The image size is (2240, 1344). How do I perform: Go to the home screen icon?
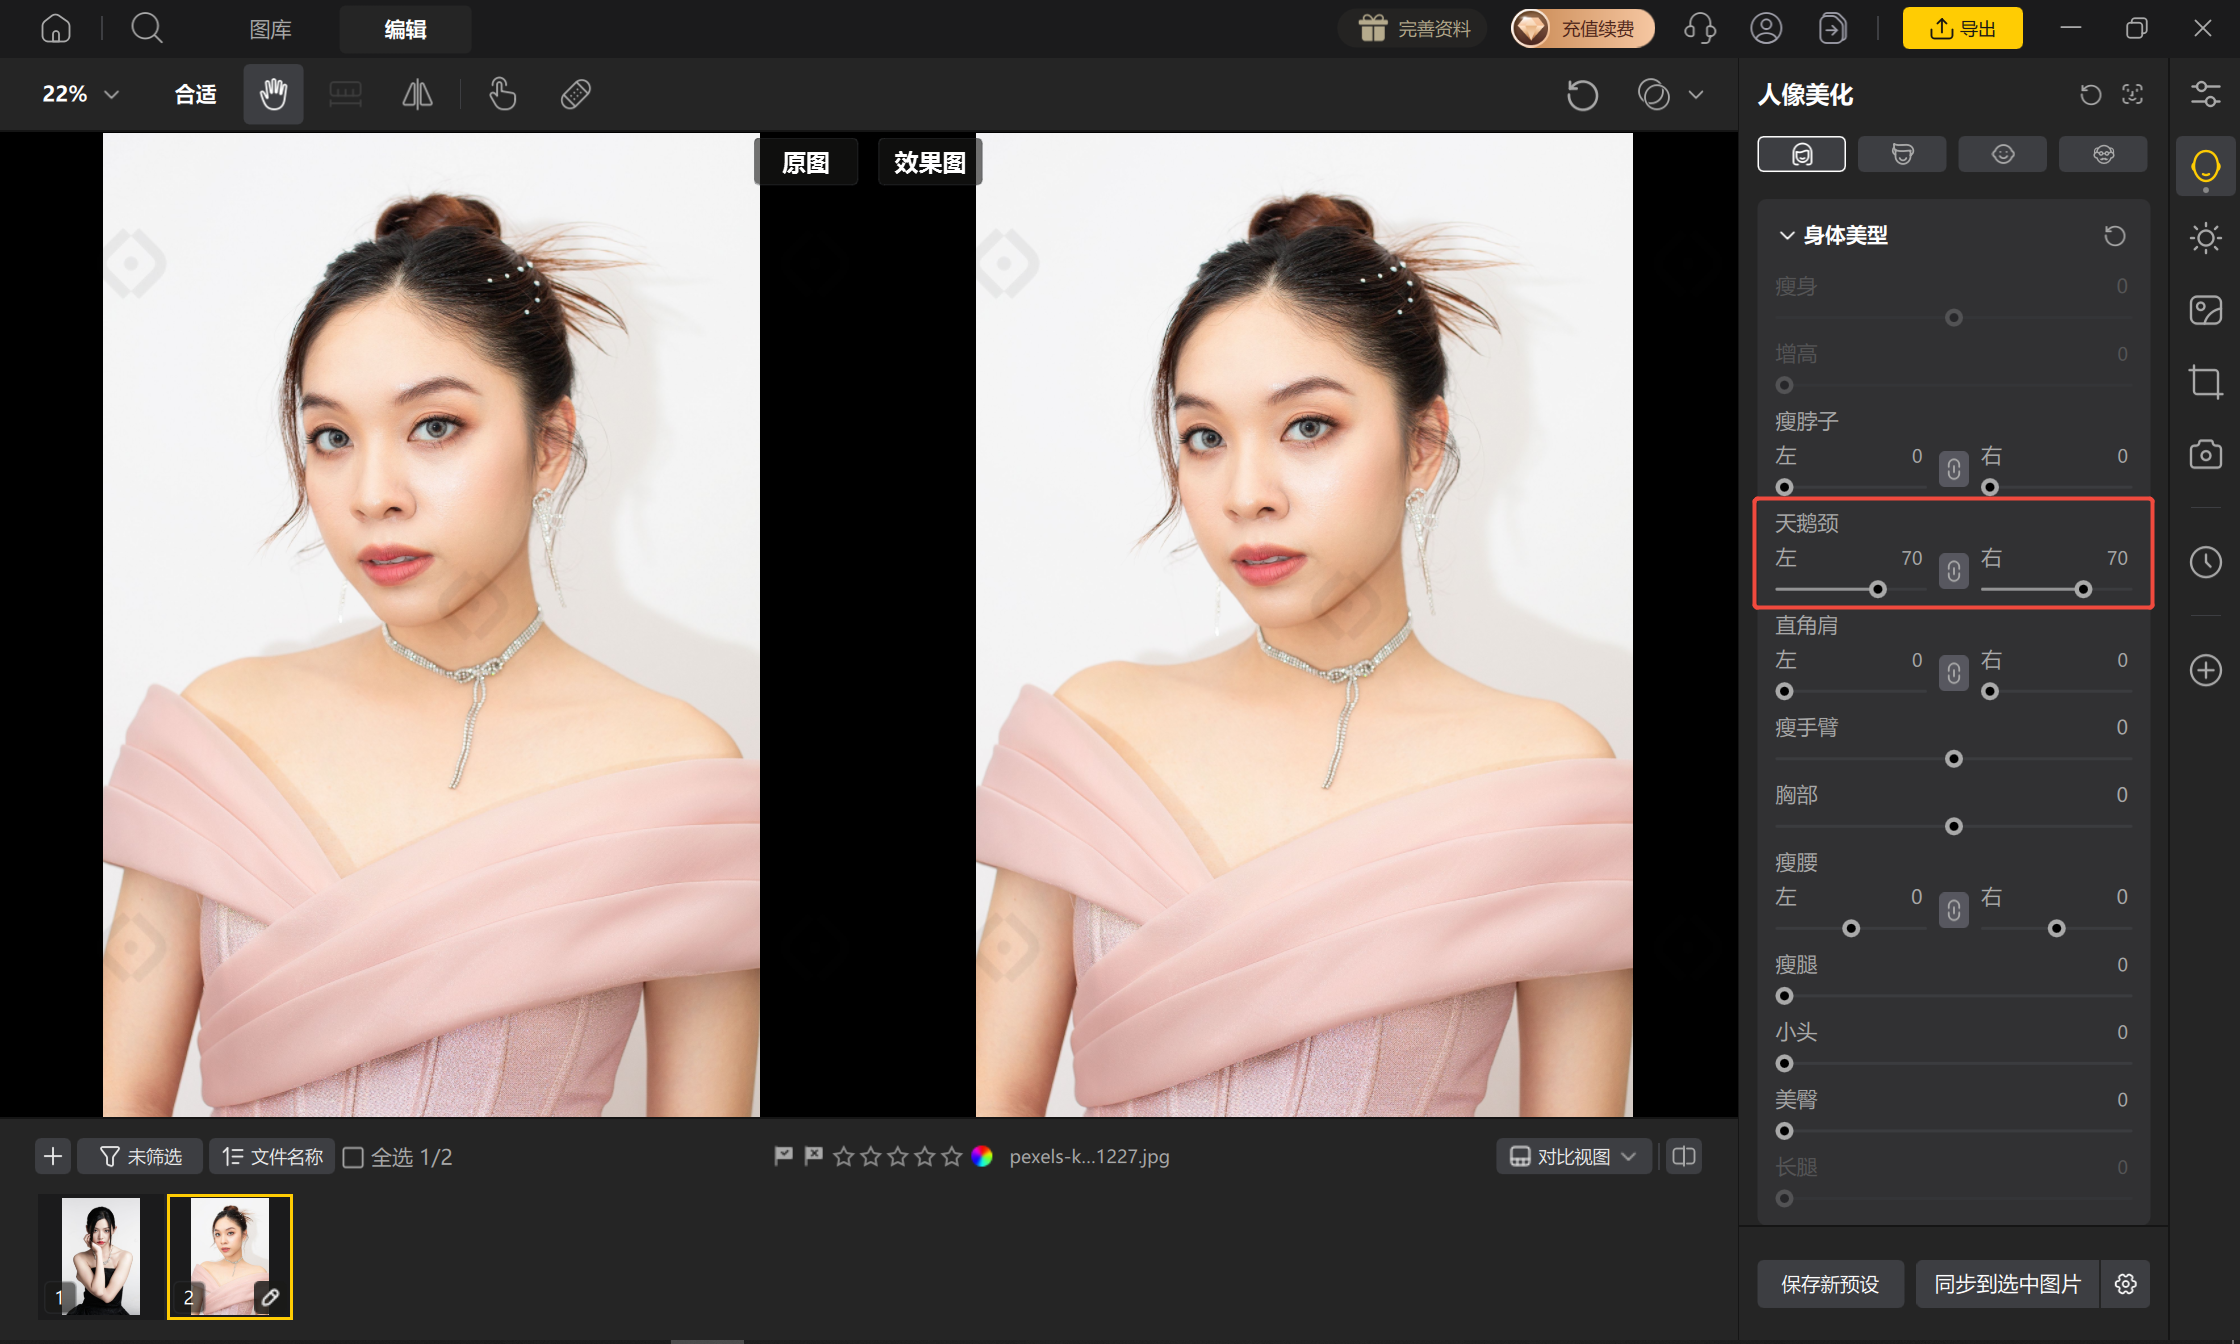[x=56, y=28]
